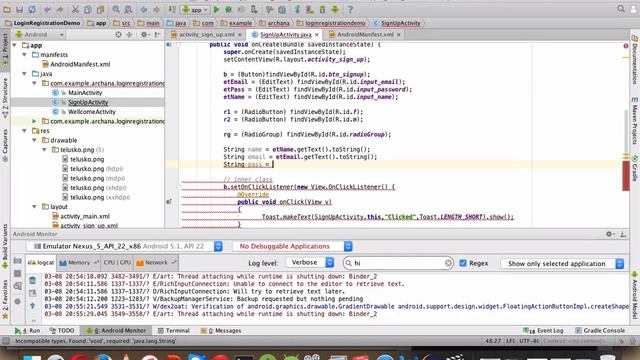Click the Undo arrow icon

point(47,9)
